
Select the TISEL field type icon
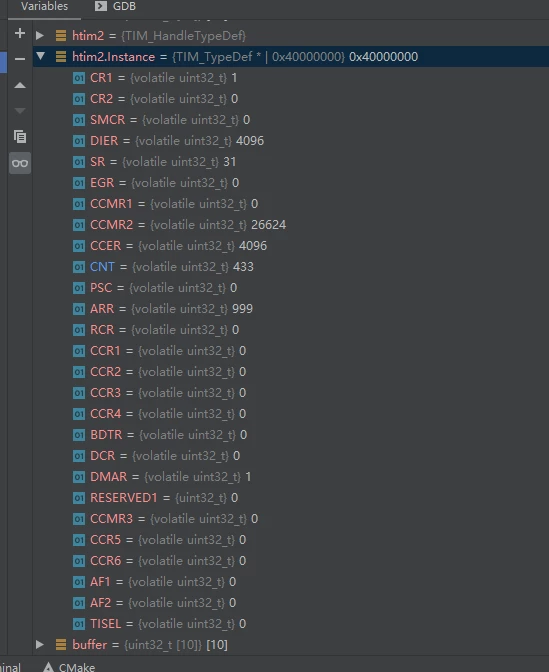click(x=79, y=624)
